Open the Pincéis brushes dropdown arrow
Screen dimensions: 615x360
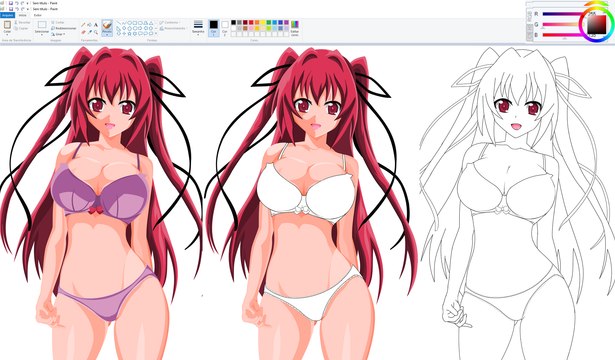[x=107, y=35]
